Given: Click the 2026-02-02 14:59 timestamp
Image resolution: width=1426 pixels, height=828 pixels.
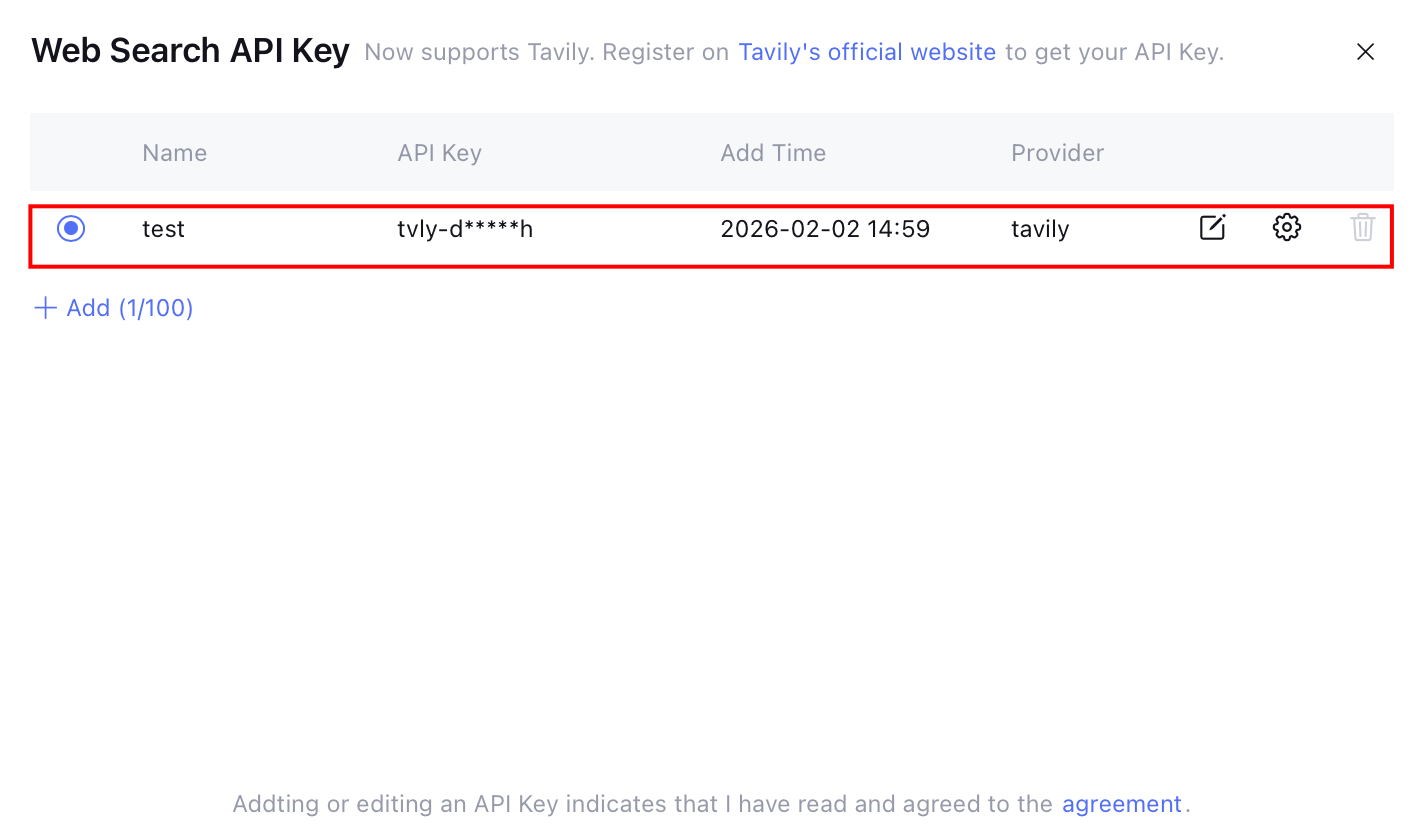Looking at the screenshot, I should pyautogui.click(x=825, y=229).
